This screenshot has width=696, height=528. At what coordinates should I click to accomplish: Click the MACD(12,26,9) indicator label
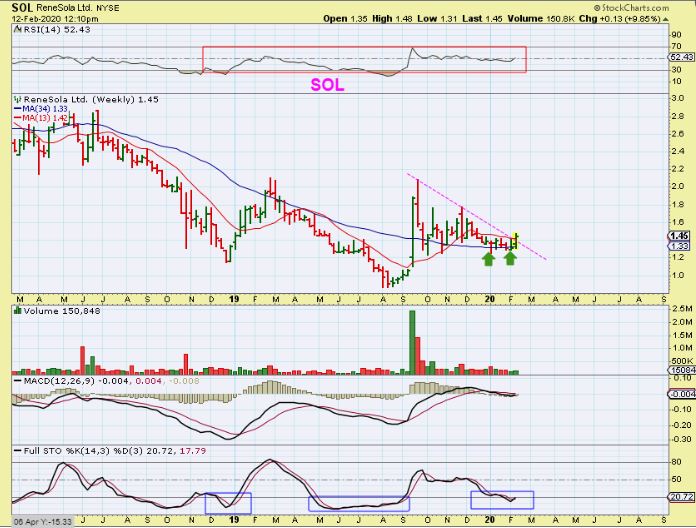tap(59, 381)
